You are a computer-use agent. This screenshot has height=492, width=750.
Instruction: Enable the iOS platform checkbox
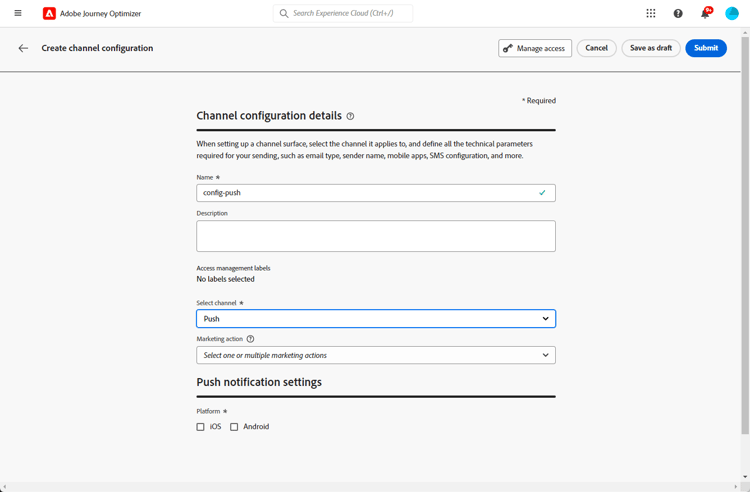tap(201, 427)
